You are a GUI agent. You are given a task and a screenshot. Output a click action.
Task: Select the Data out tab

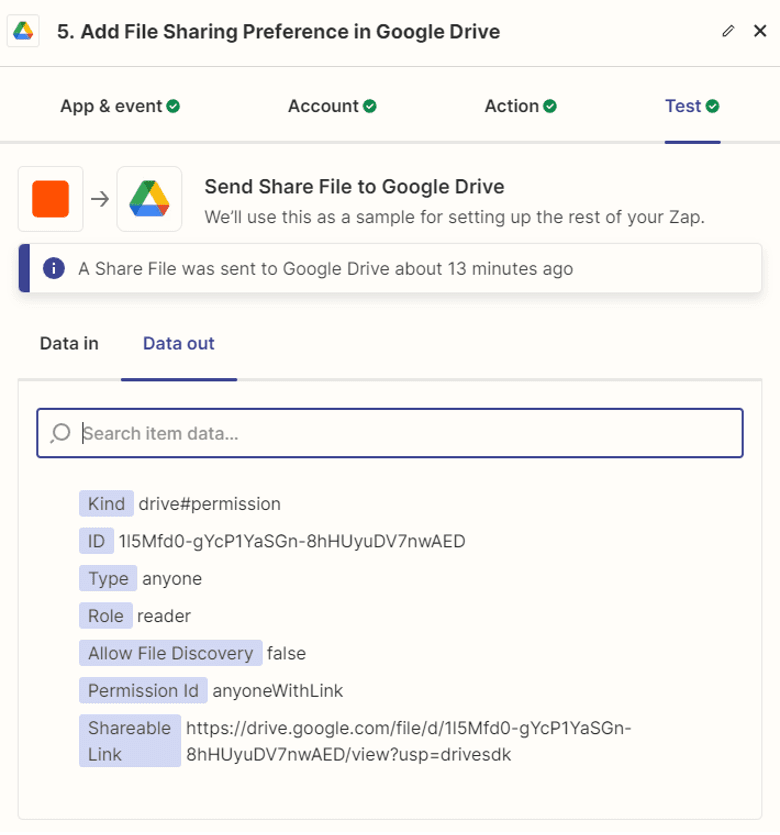click(x=179, y=343)
